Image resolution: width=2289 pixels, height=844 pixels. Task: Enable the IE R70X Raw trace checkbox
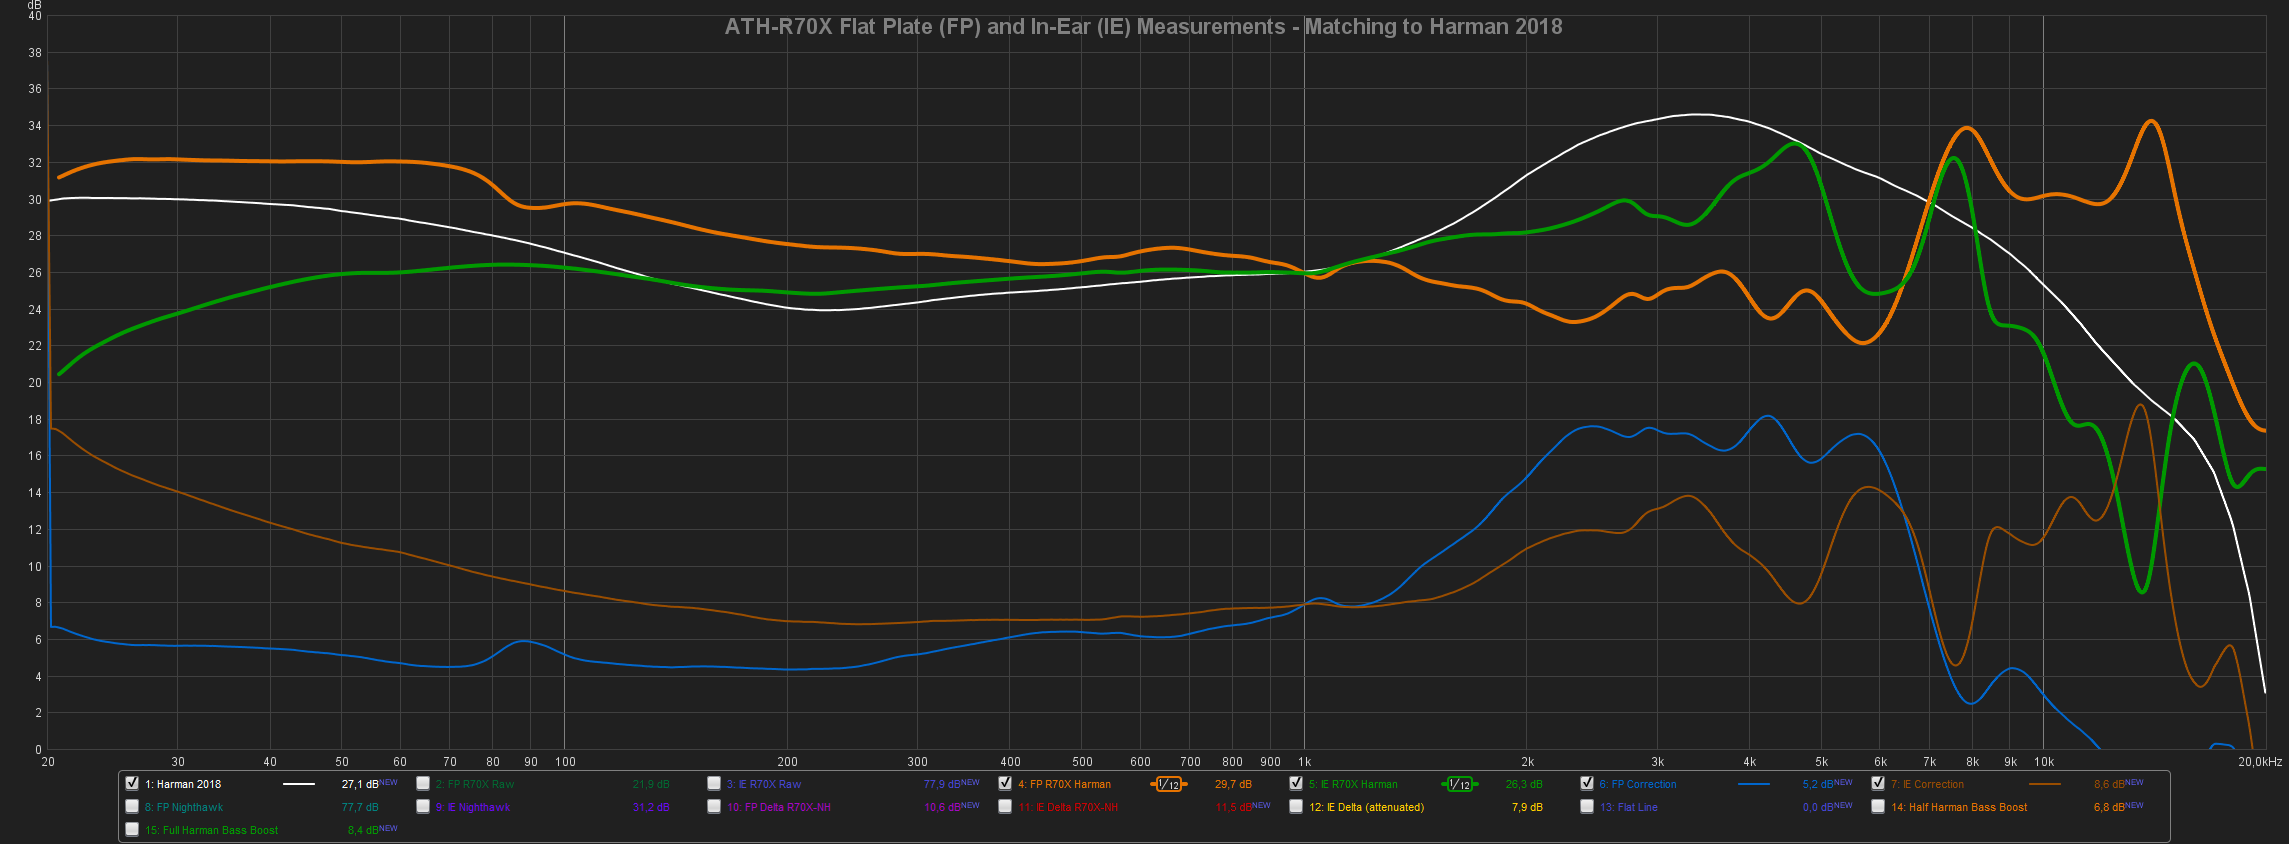(x=714, y=783)
